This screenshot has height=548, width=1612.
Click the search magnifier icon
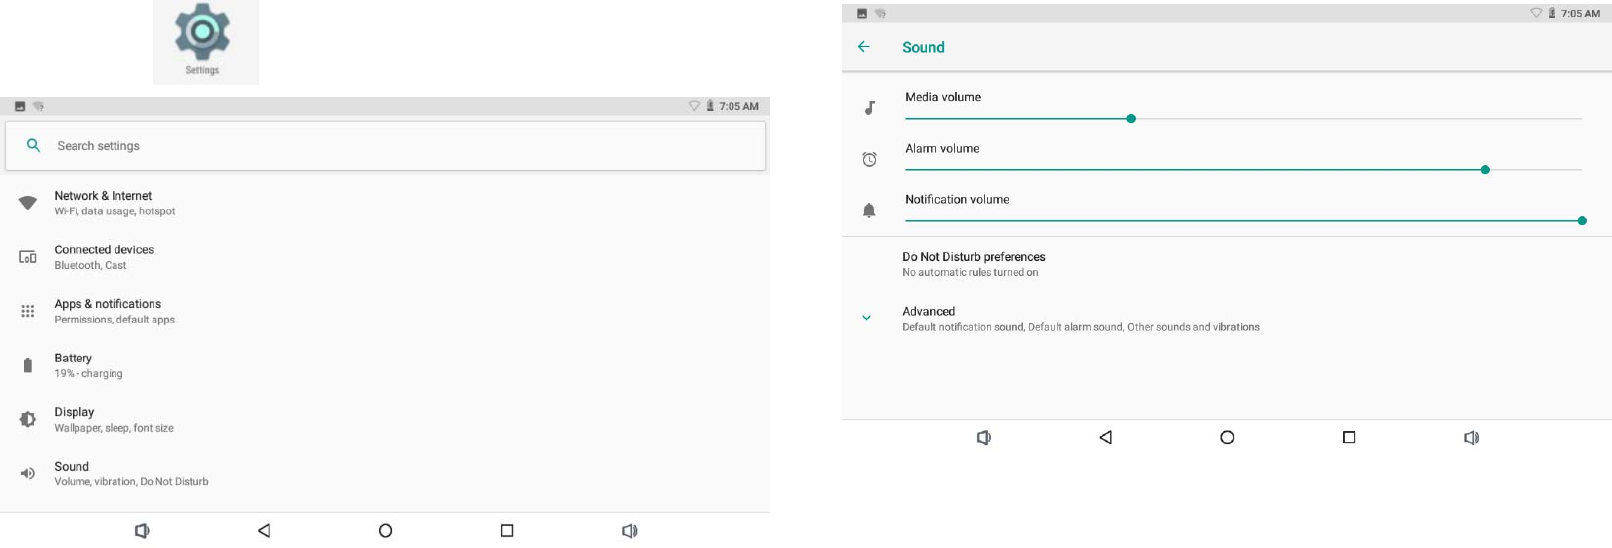coord(33,145)
